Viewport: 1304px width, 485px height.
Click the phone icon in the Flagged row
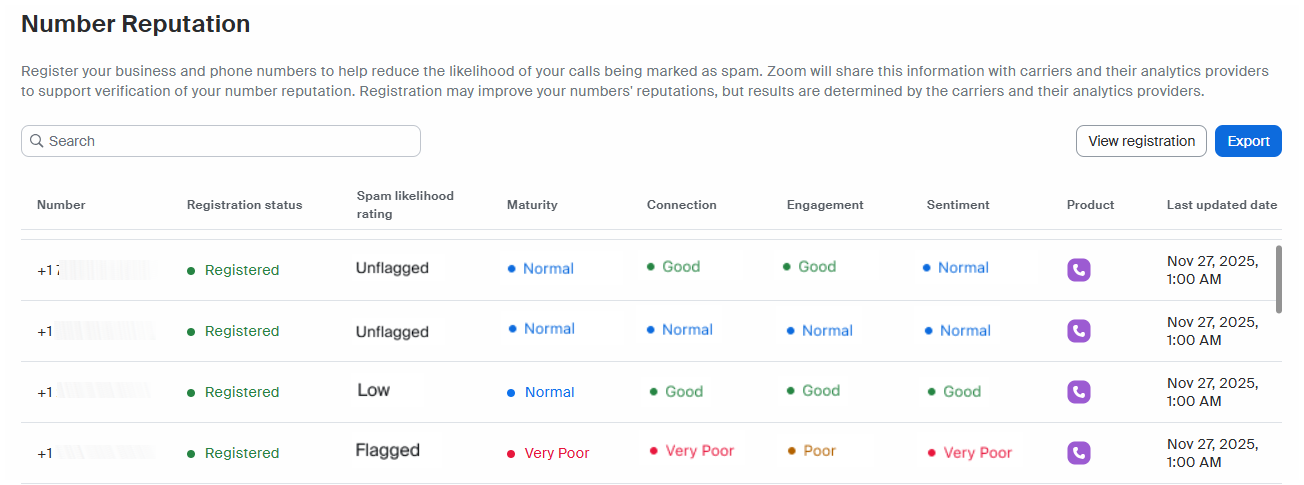click(1078, 453)
